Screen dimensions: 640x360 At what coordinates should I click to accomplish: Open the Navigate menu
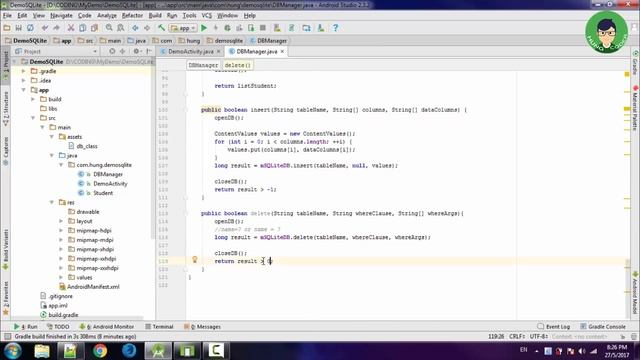tap(61, 16)
